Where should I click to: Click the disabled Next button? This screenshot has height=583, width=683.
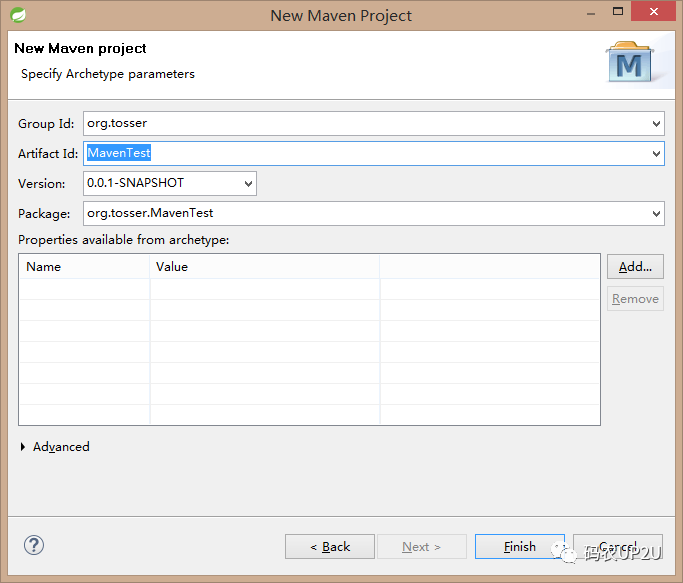pos(422,546)
